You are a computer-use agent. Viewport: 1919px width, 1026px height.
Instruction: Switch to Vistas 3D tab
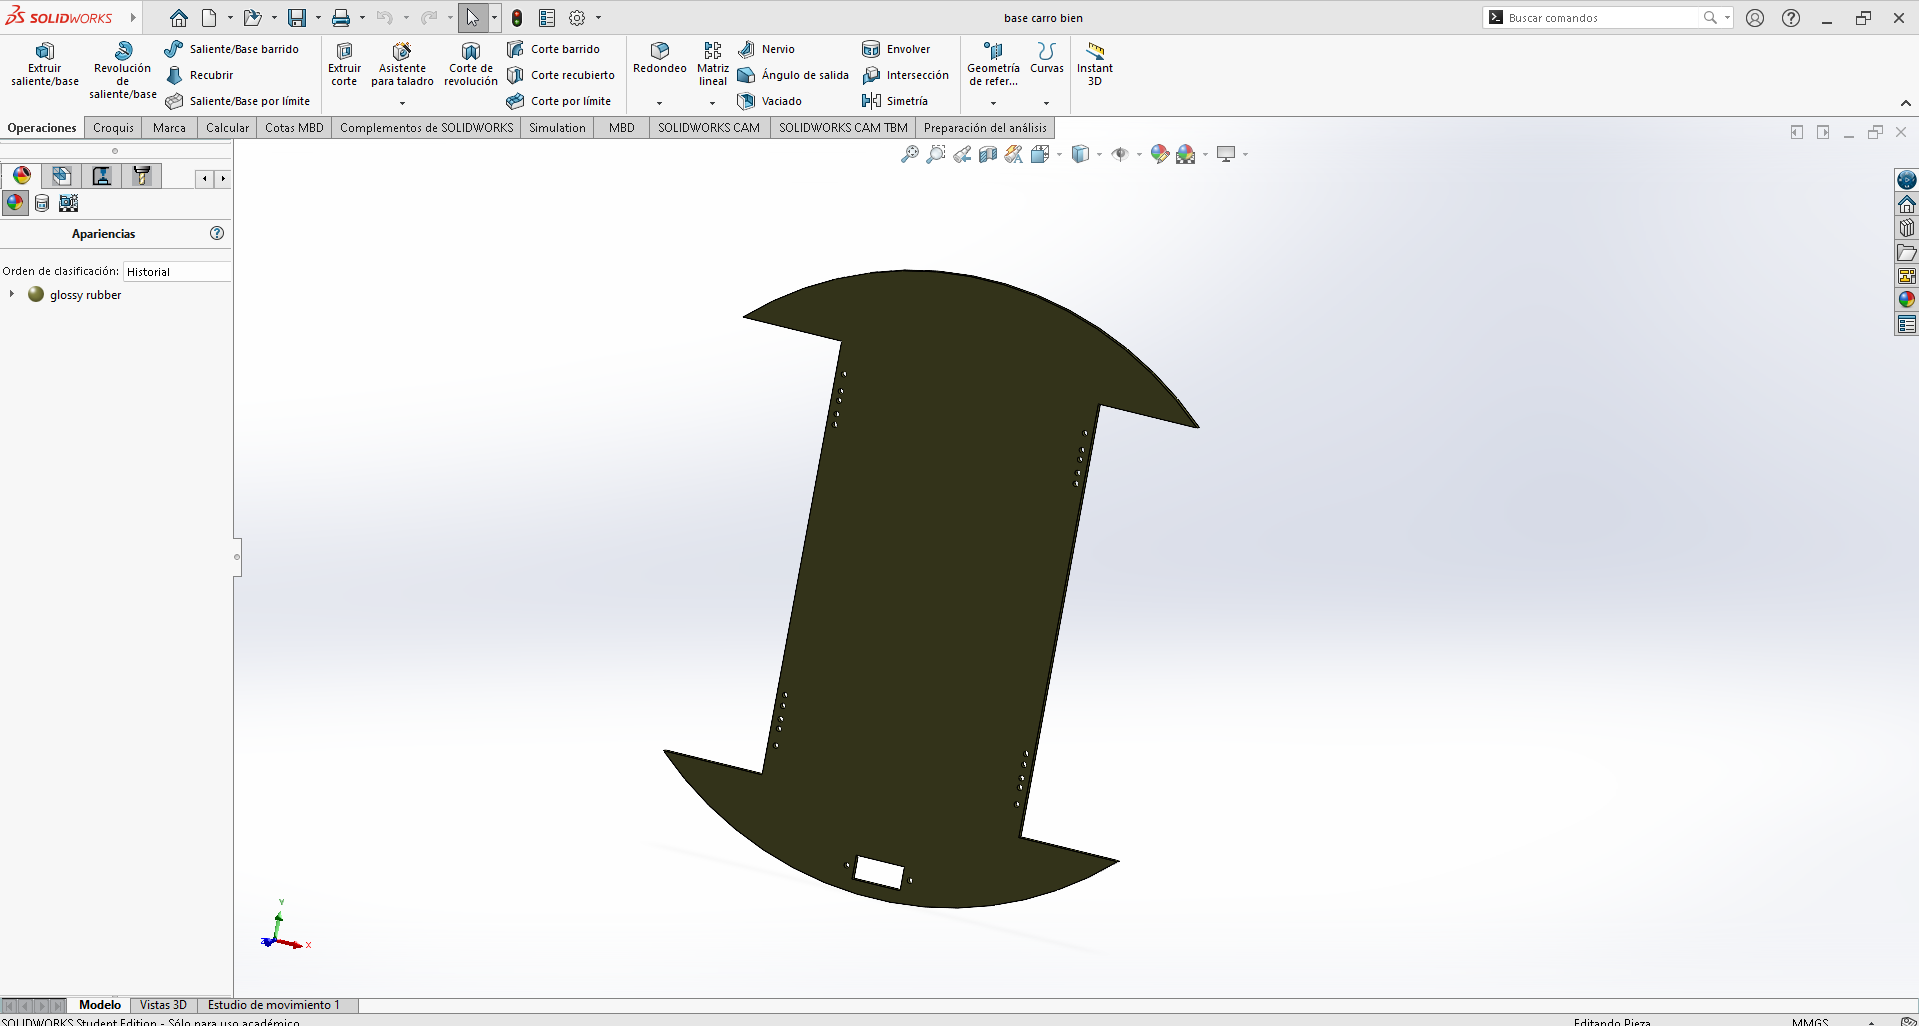point(163,1005)
